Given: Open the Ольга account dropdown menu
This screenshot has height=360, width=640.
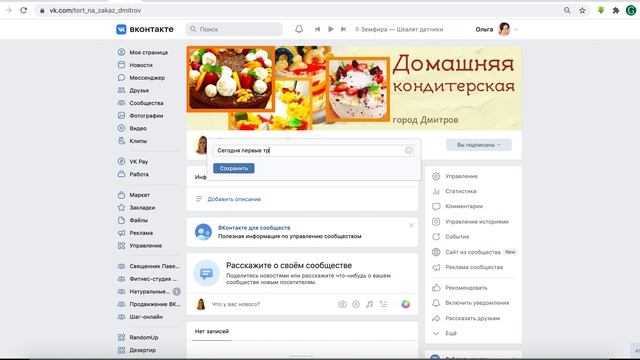Looking at the screenshot, I should tap(497, 29).
